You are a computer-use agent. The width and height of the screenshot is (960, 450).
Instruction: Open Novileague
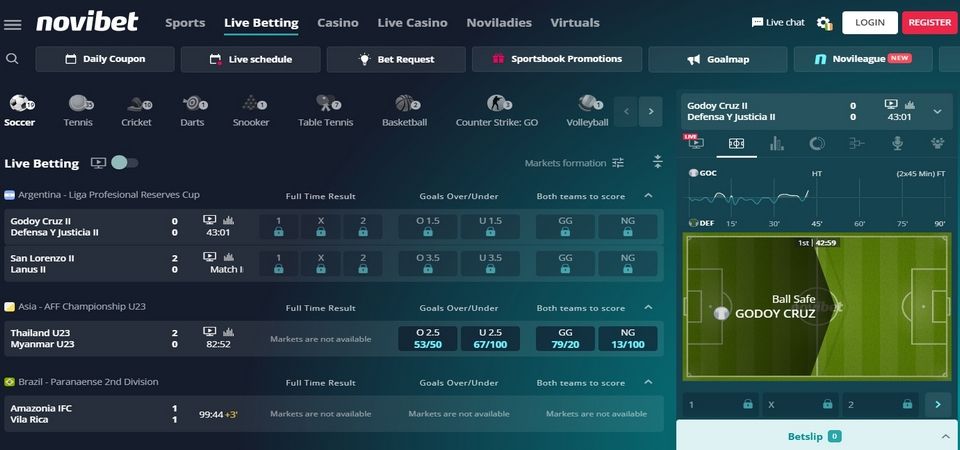coord(863,59)
